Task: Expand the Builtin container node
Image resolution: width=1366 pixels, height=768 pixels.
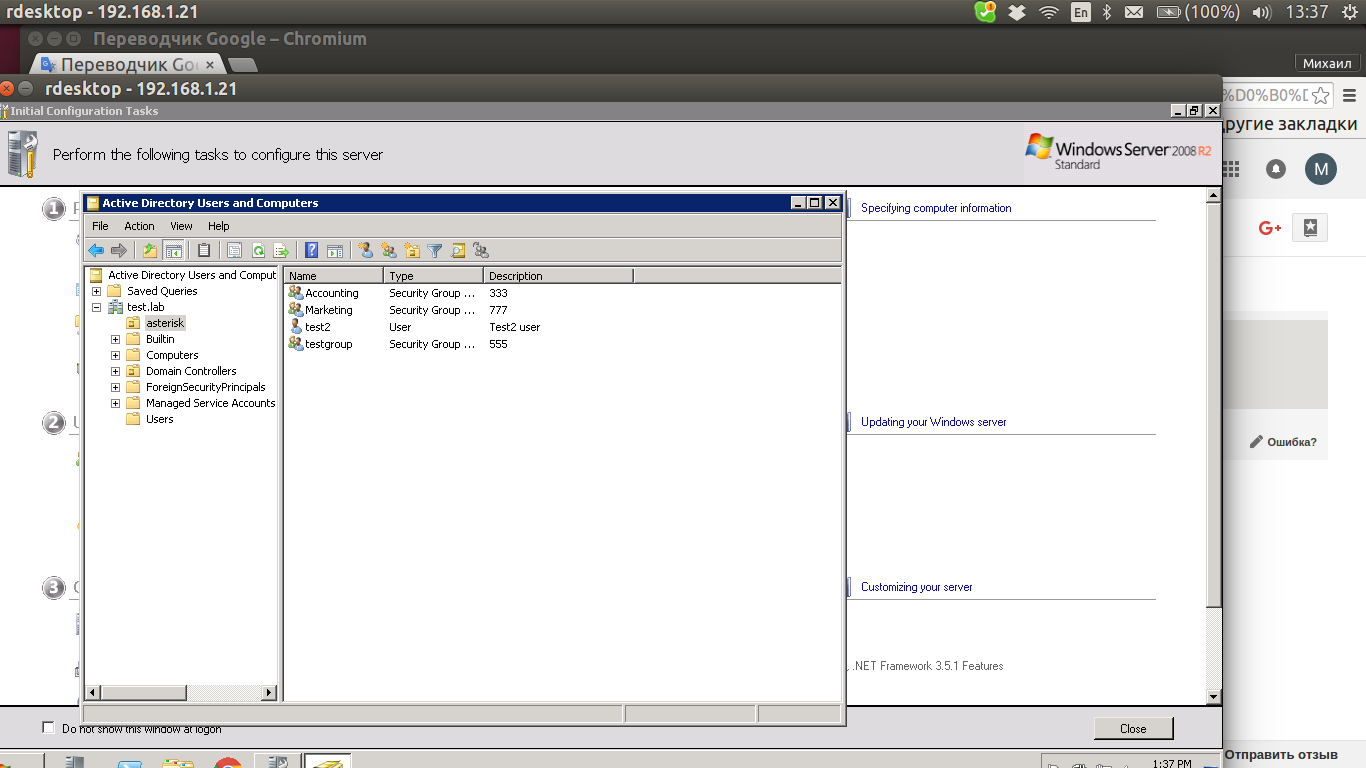Action: (115, 339)
